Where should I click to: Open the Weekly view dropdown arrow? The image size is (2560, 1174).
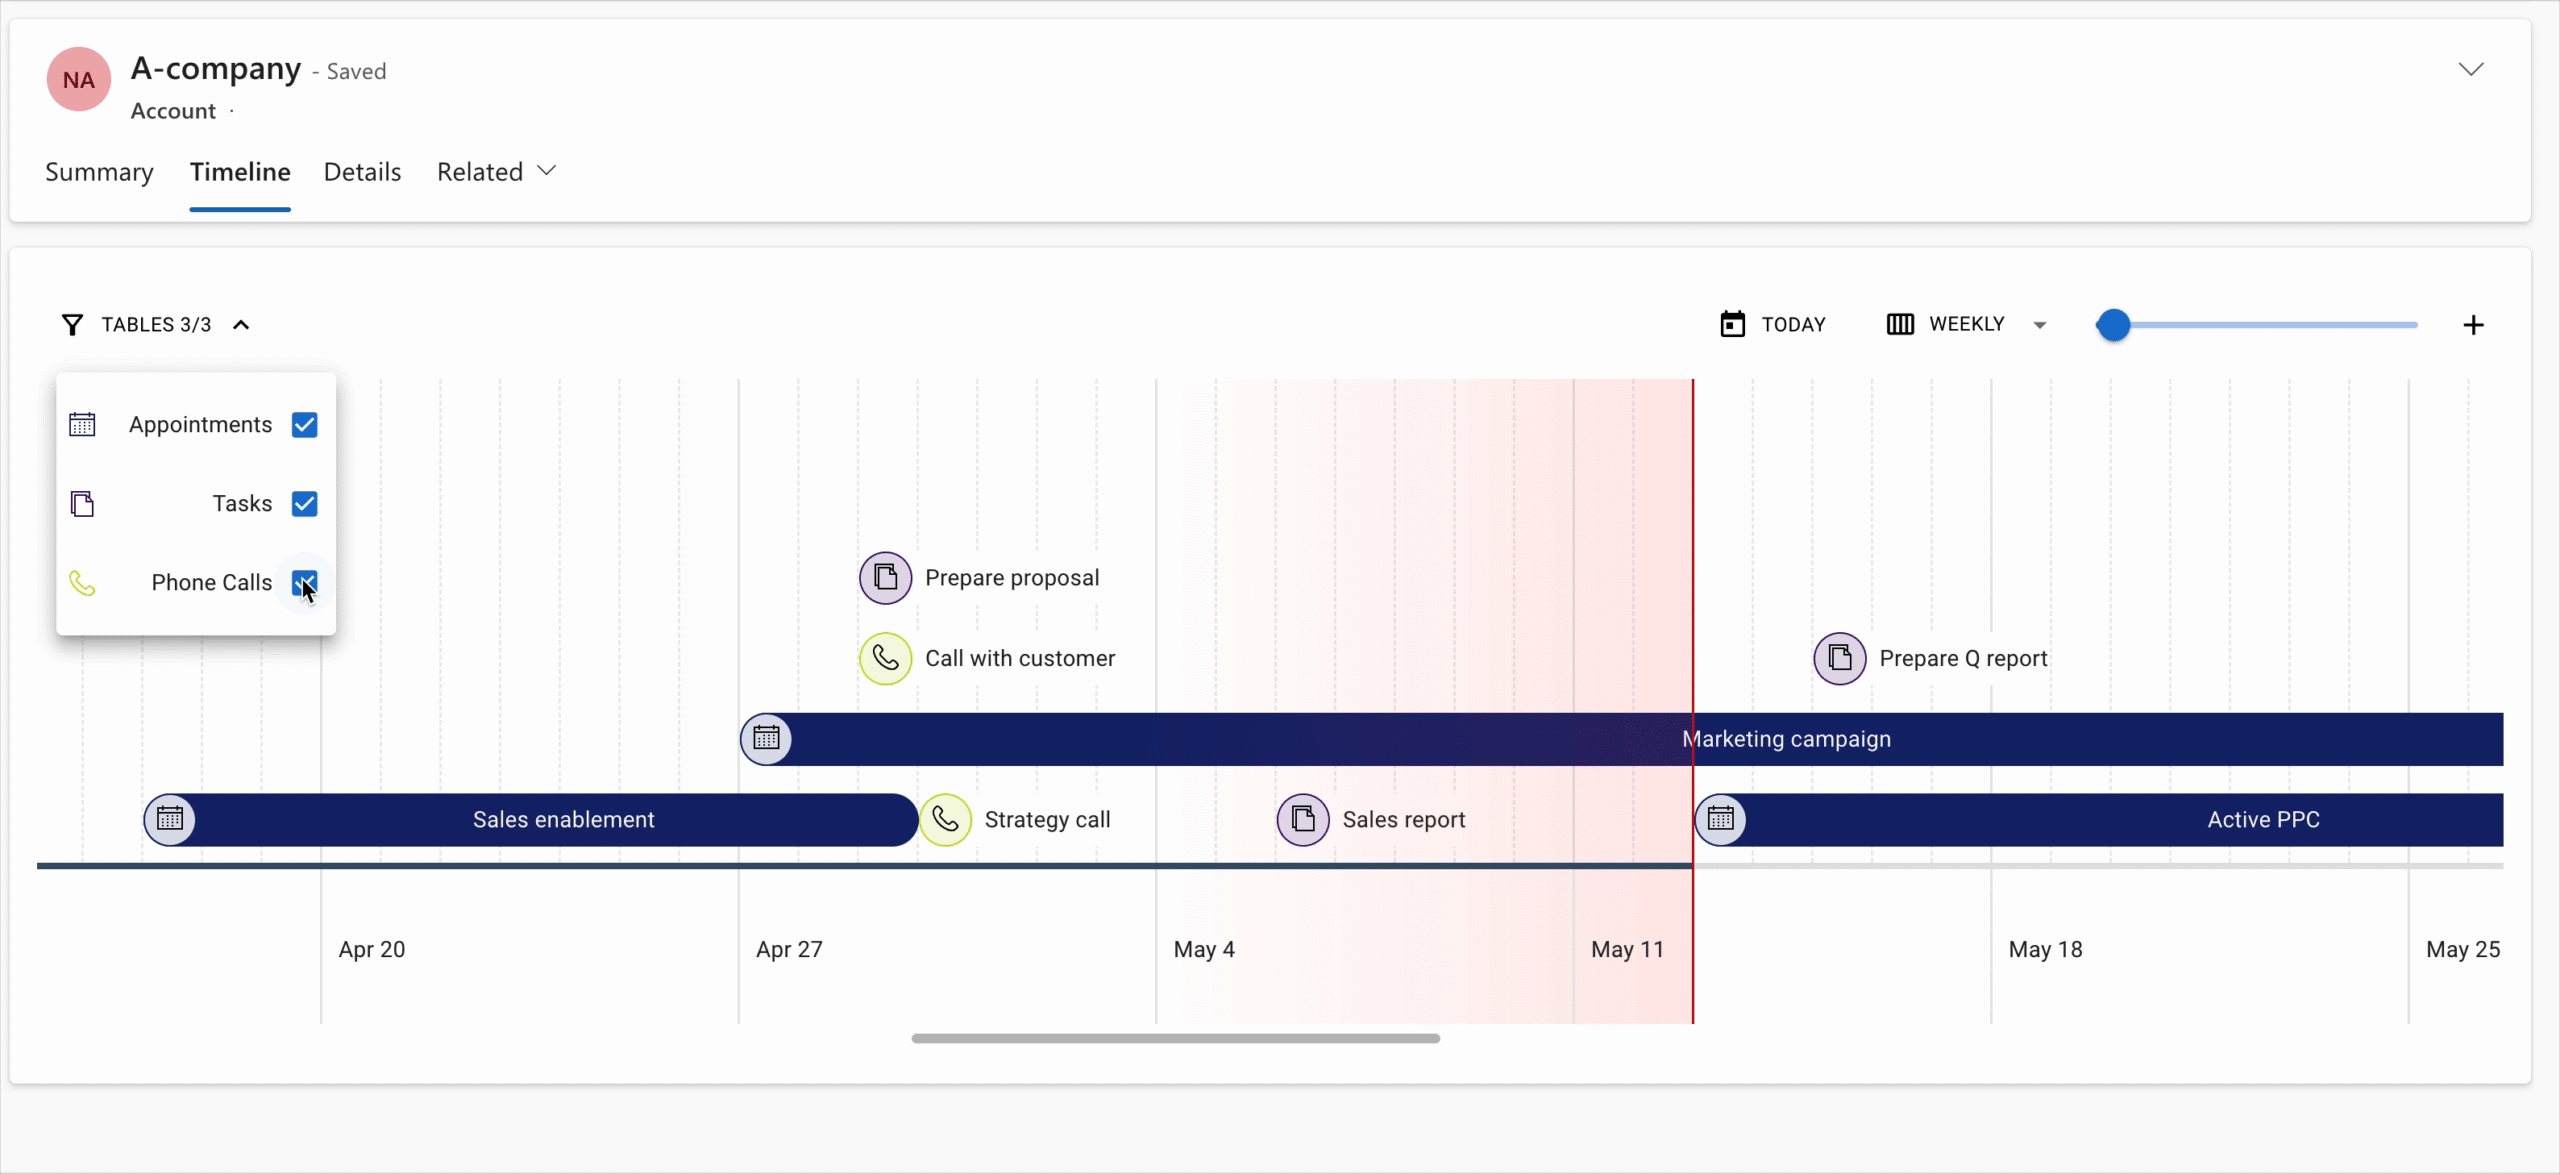coord(2040,325)
